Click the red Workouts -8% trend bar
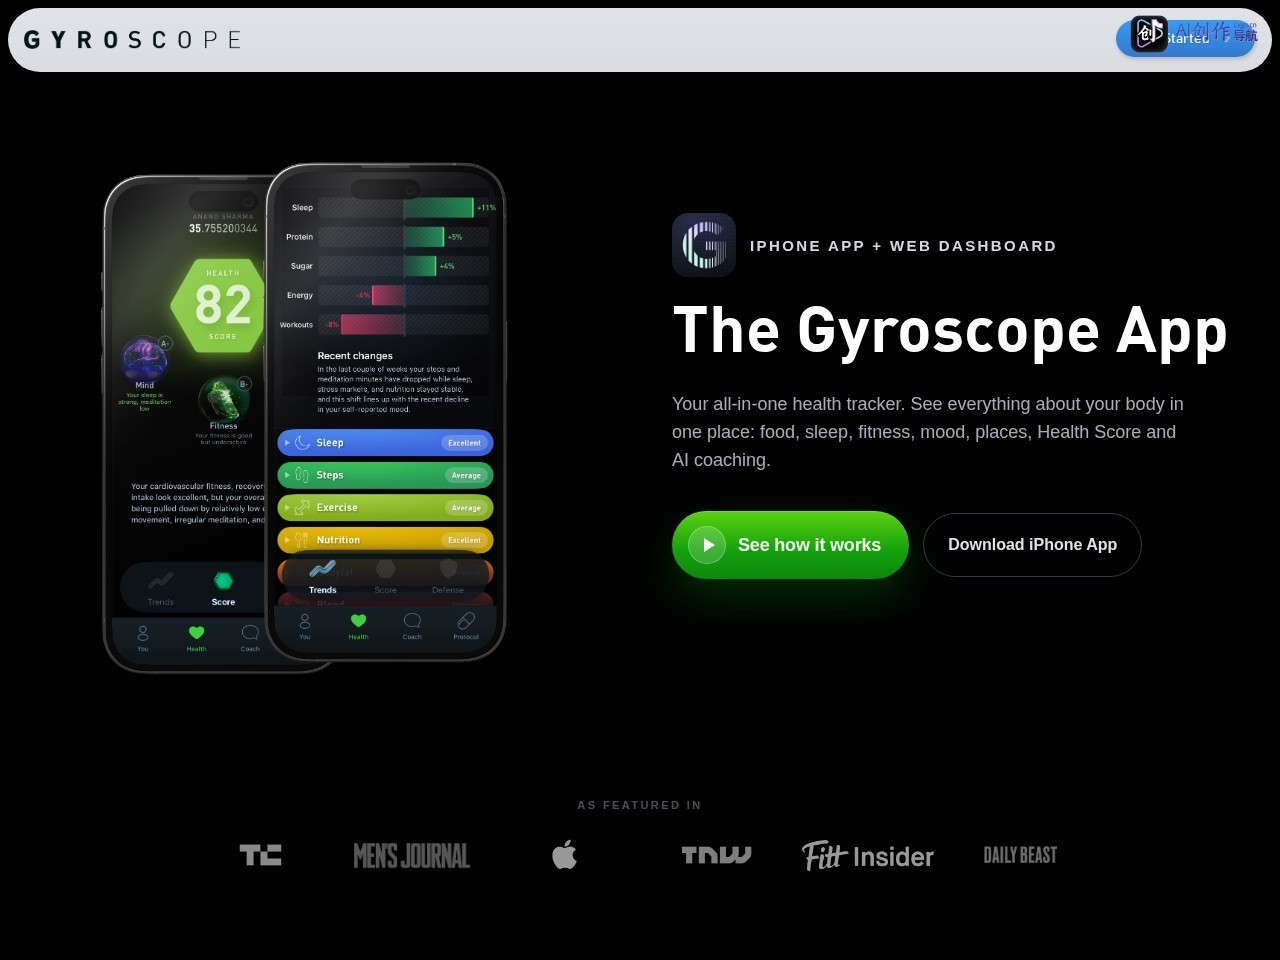Image resolution: width=1280 pixels, height=960 pixels. click(372, 324)
